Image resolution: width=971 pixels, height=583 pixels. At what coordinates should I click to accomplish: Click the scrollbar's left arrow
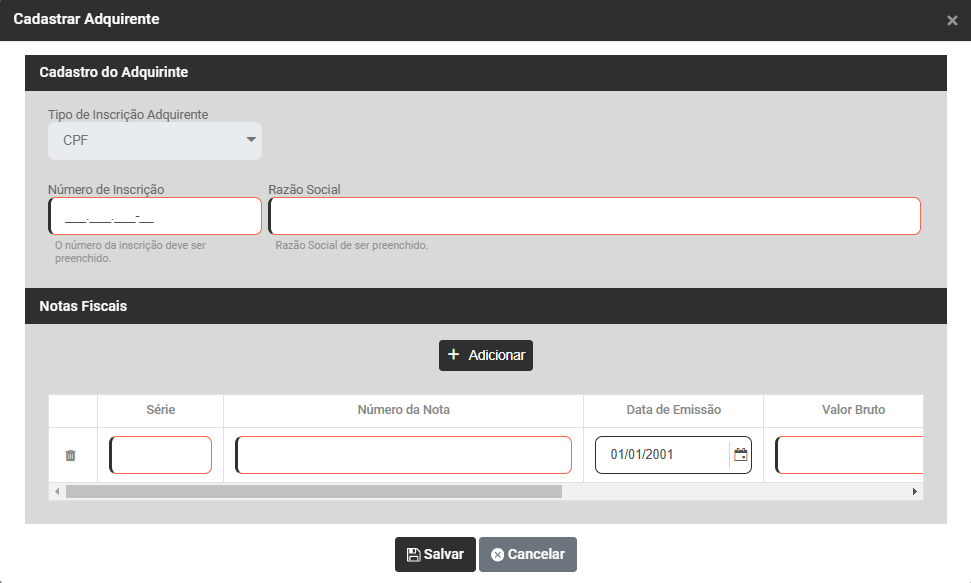tap(57, 491)
